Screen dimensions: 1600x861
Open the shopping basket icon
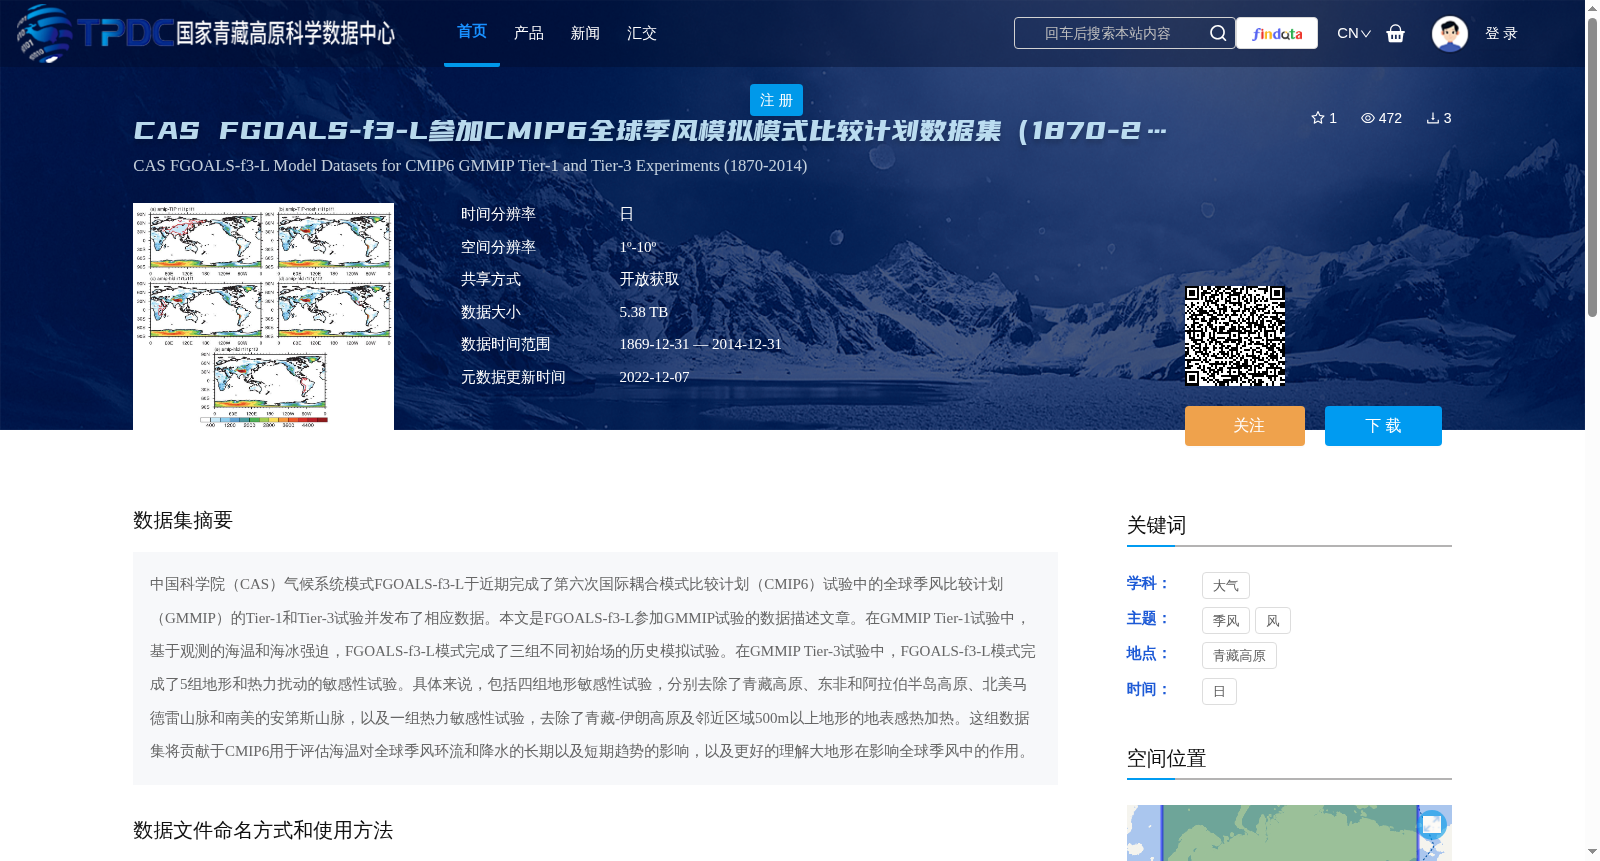1396,33
